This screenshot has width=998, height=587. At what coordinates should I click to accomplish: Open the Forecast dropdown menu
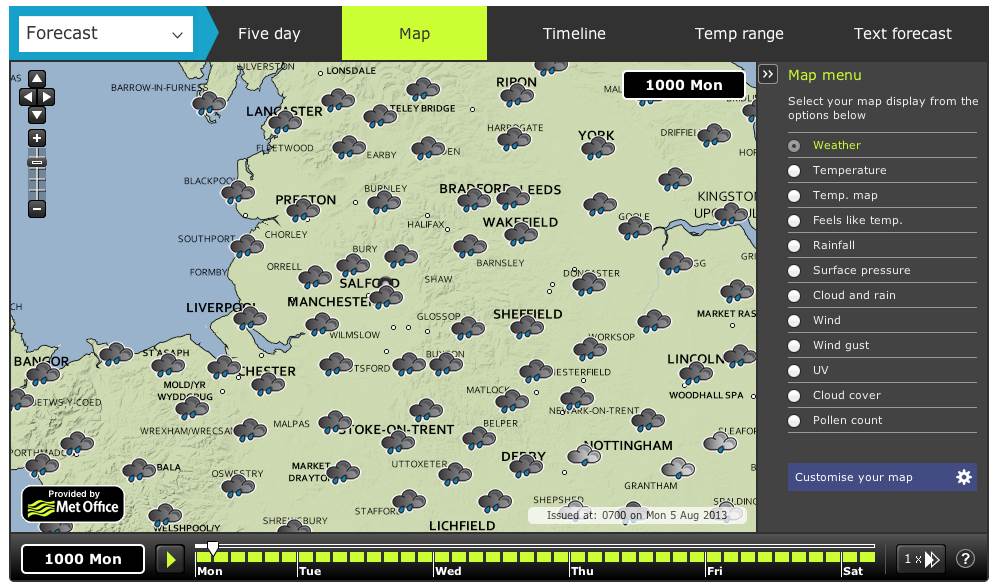click(x=105, y=34)
